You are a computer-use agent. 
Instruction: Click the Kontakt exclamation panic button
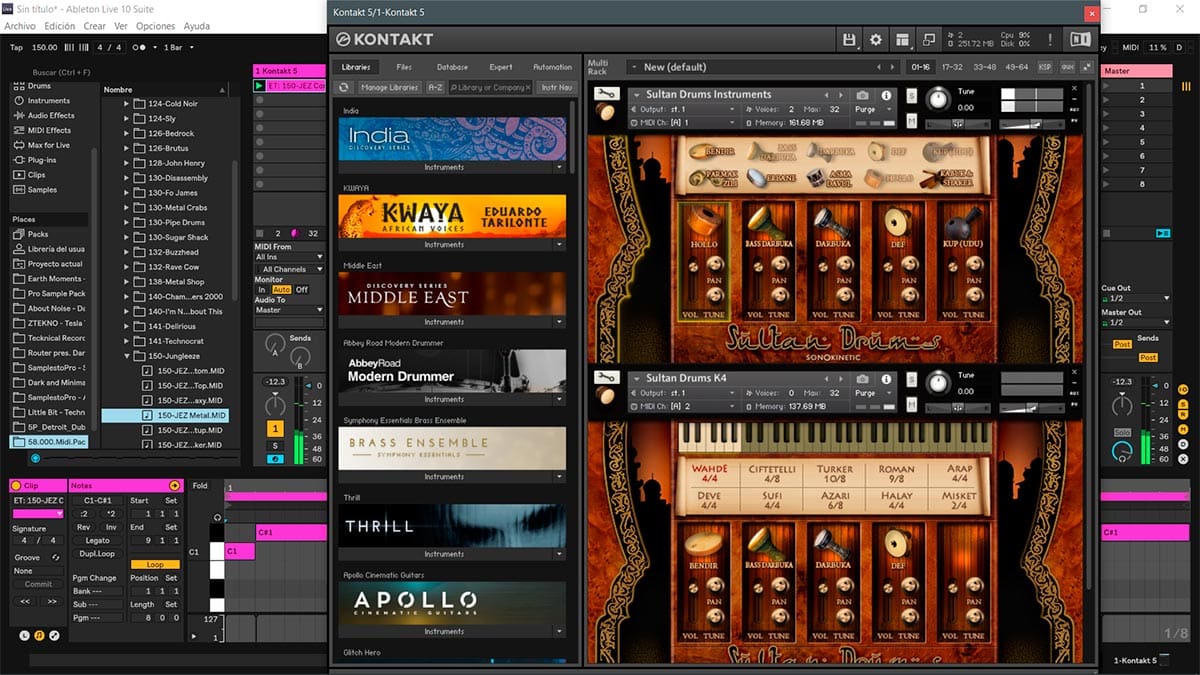[1050, 39]
